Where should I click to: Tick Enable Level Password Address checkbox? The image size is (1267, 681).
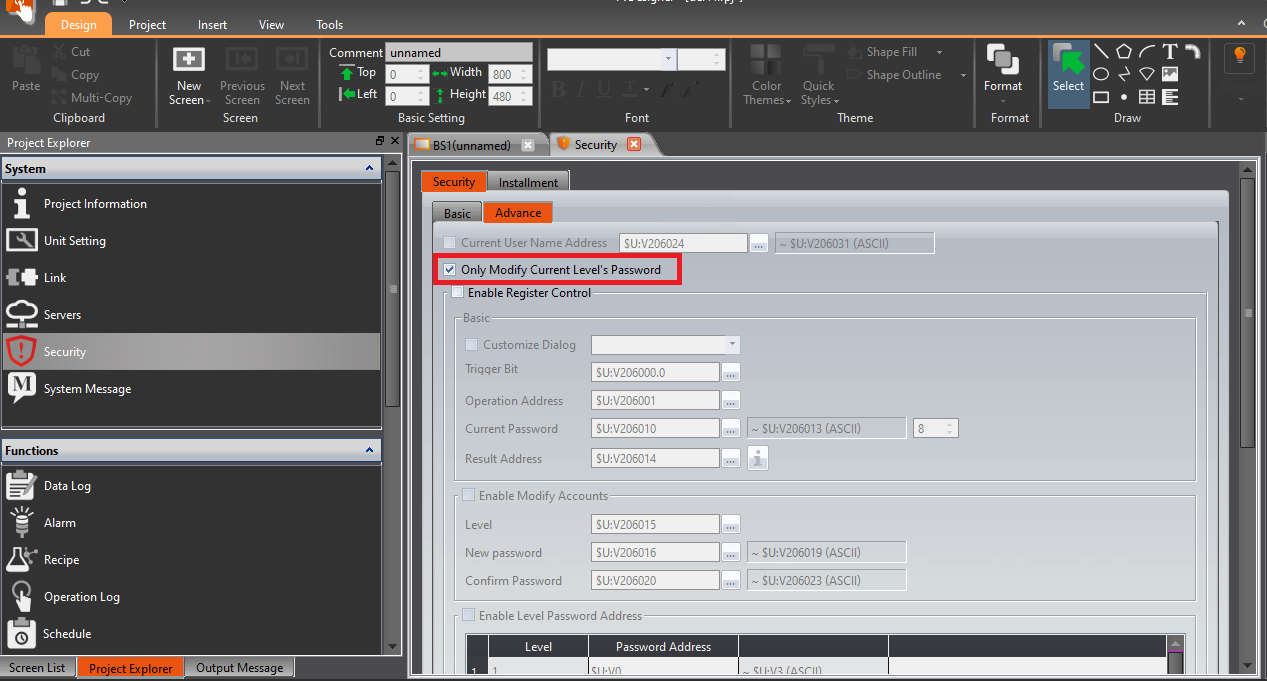tap(469, 616)
